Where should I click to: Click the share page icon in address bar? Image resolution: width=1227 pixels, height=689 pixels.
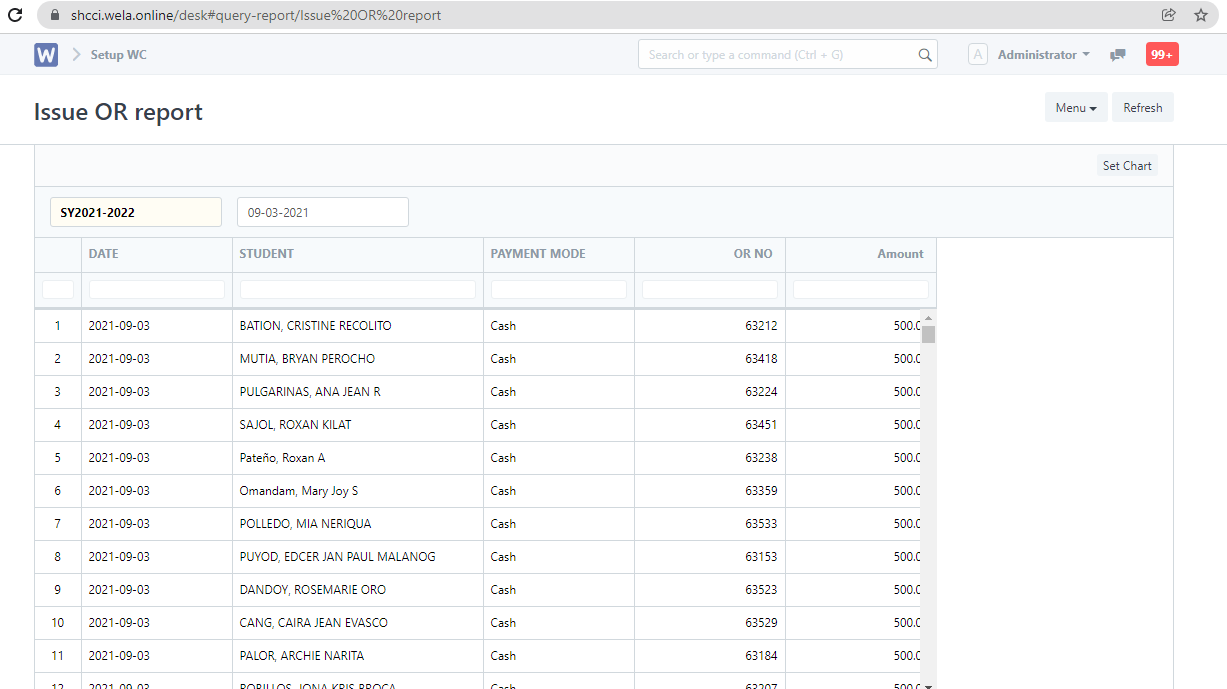[1168, 15]
